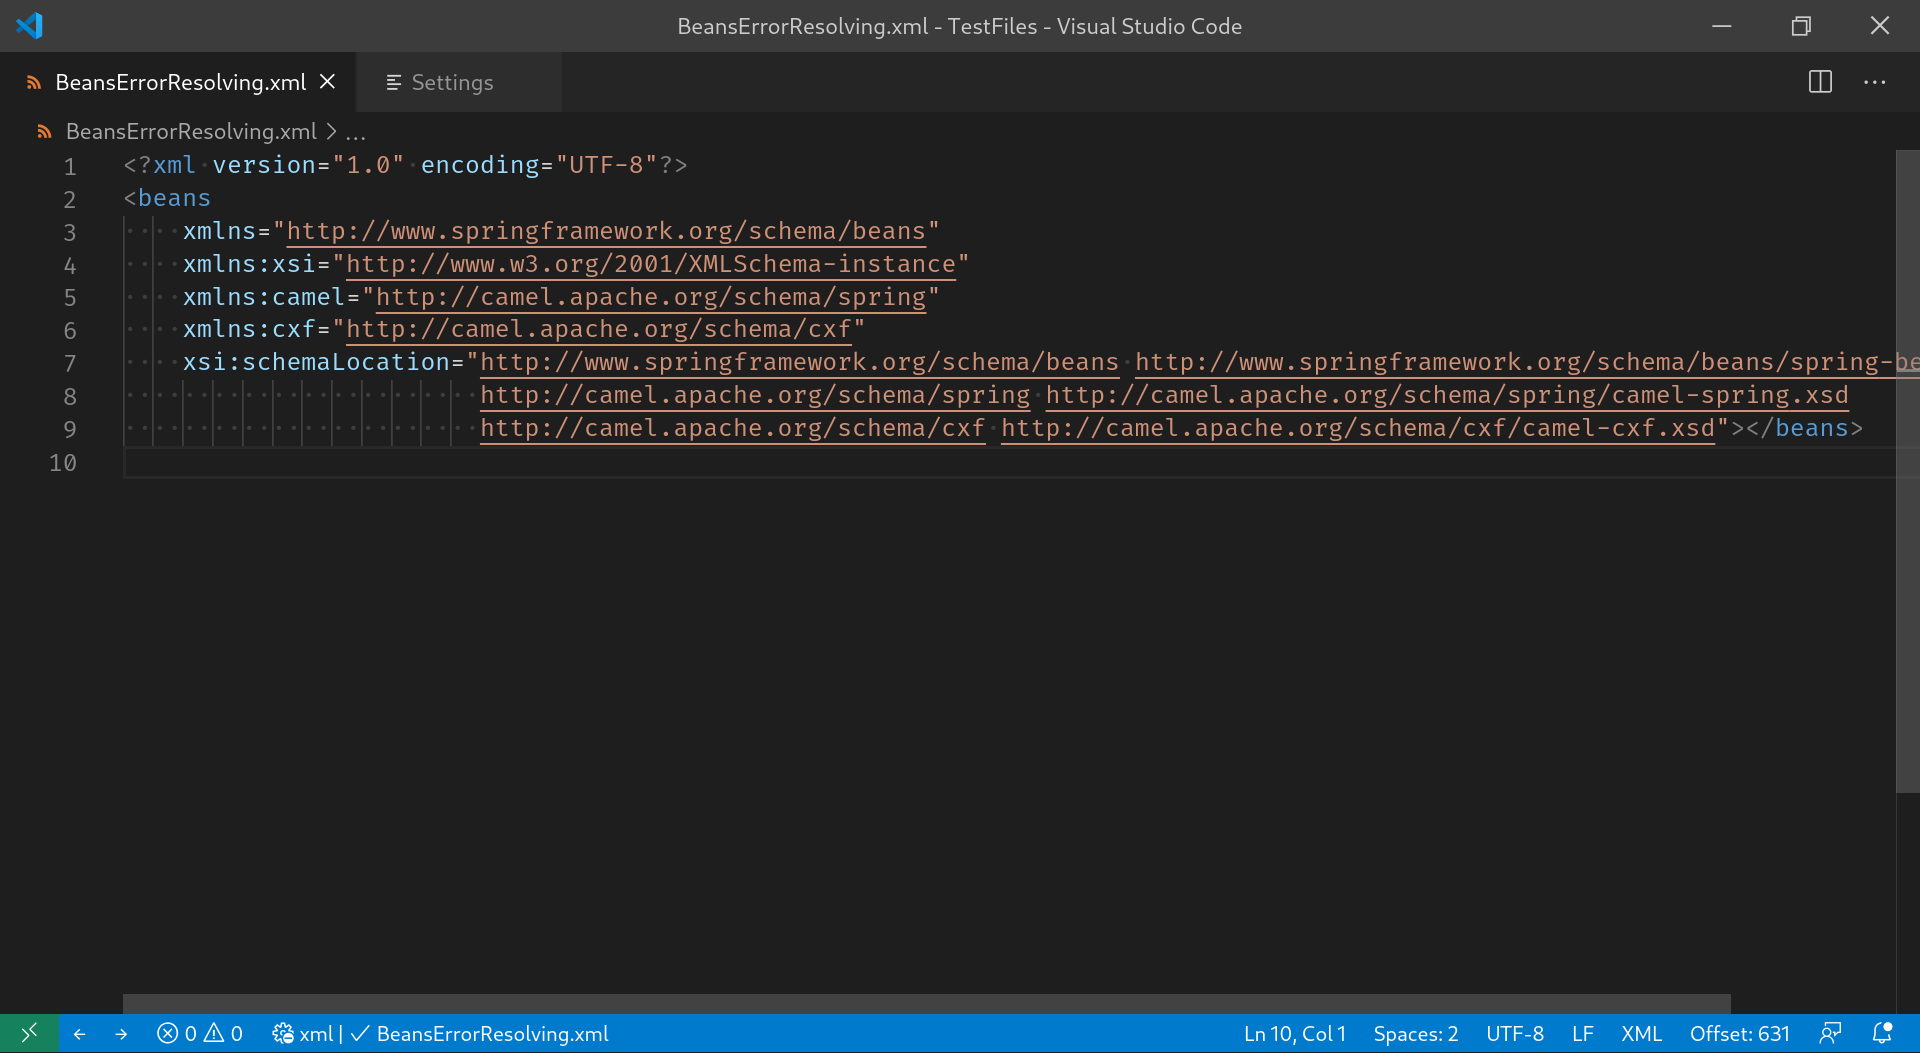Open the camel-spring.xsd link

pyautogui.click(x=1447, y=395)
